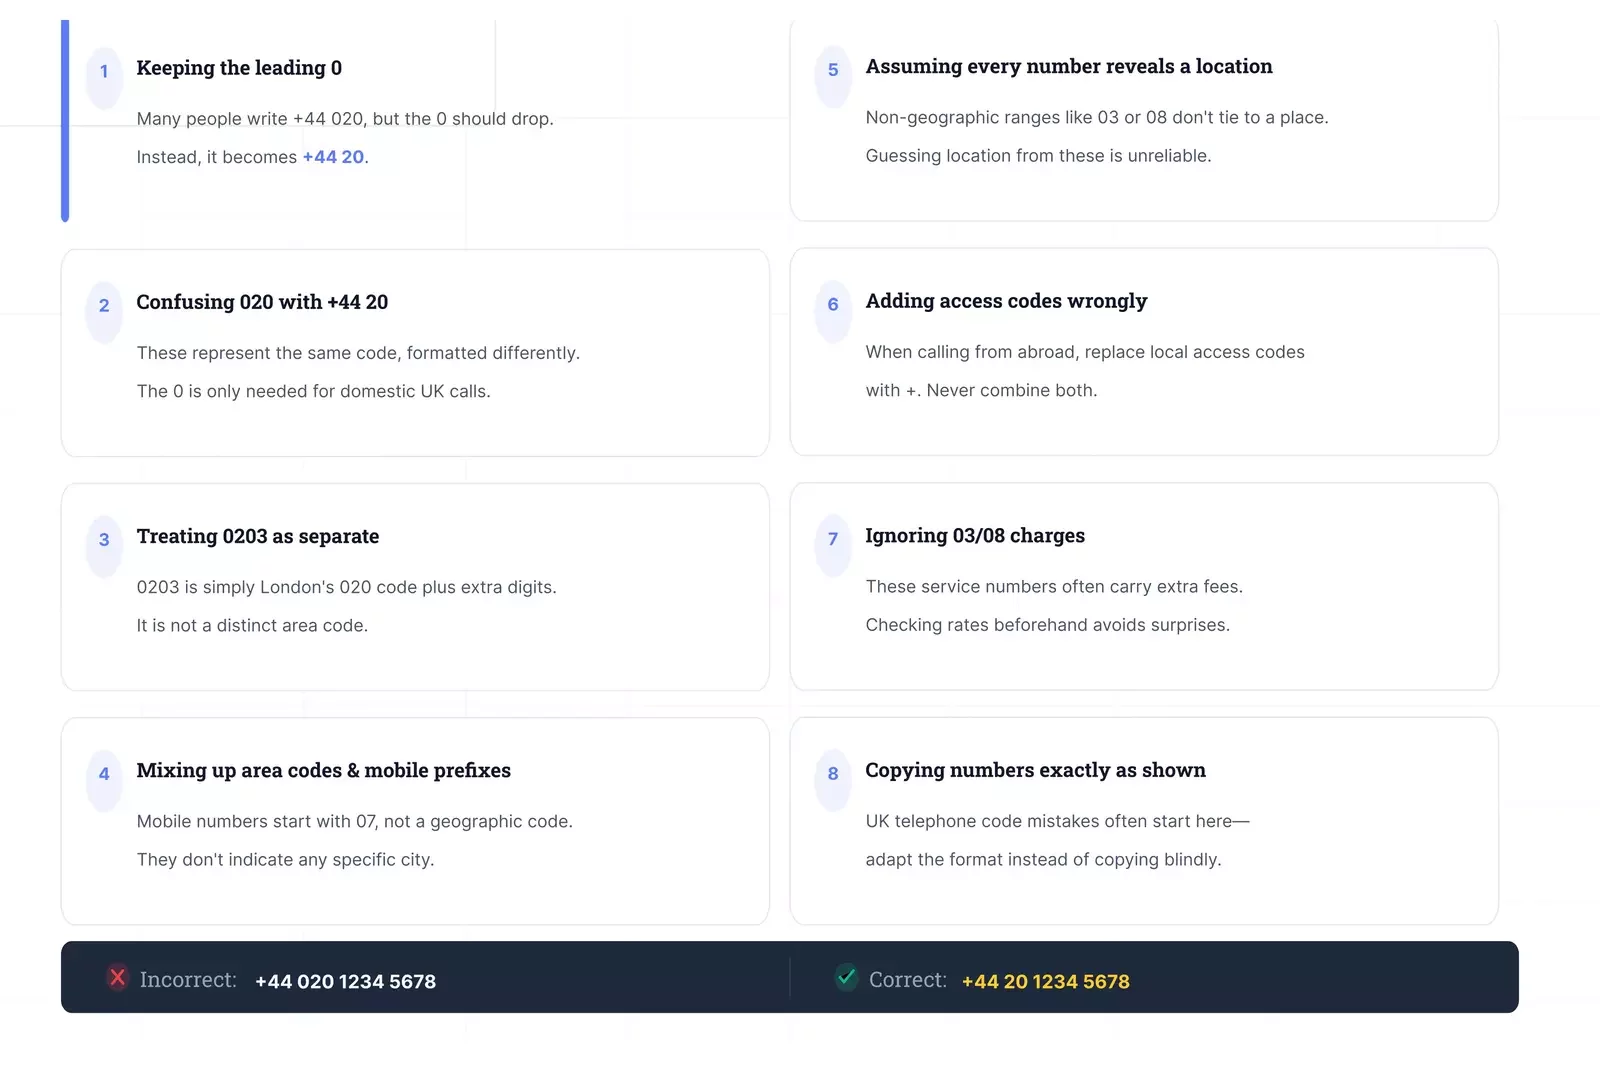This screenshot has height=1067, width=1600.
Task: Click the 'Correct:' label in the dark bar
Action: tap(907, 980)
